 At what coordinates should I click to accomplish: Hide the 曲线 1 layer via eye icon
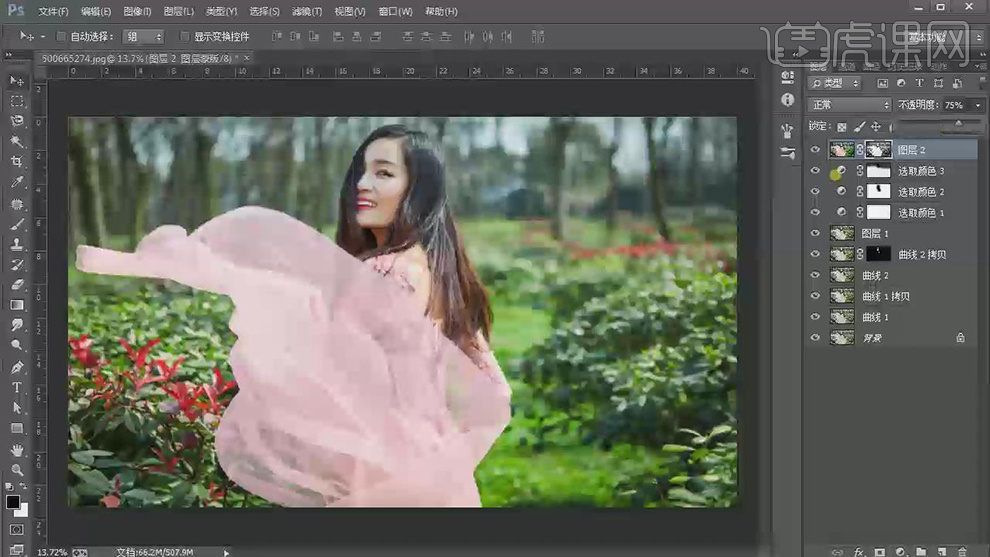816,317
